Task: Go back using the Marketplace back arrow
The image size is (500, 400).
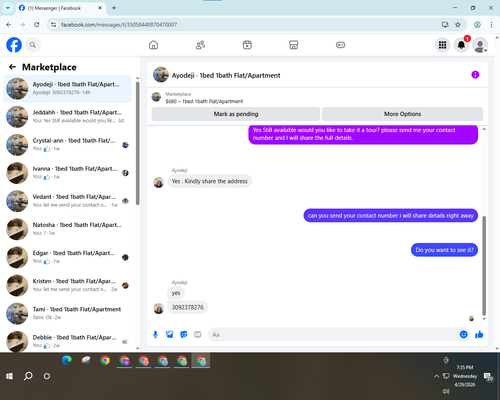Action: (12, 67)
